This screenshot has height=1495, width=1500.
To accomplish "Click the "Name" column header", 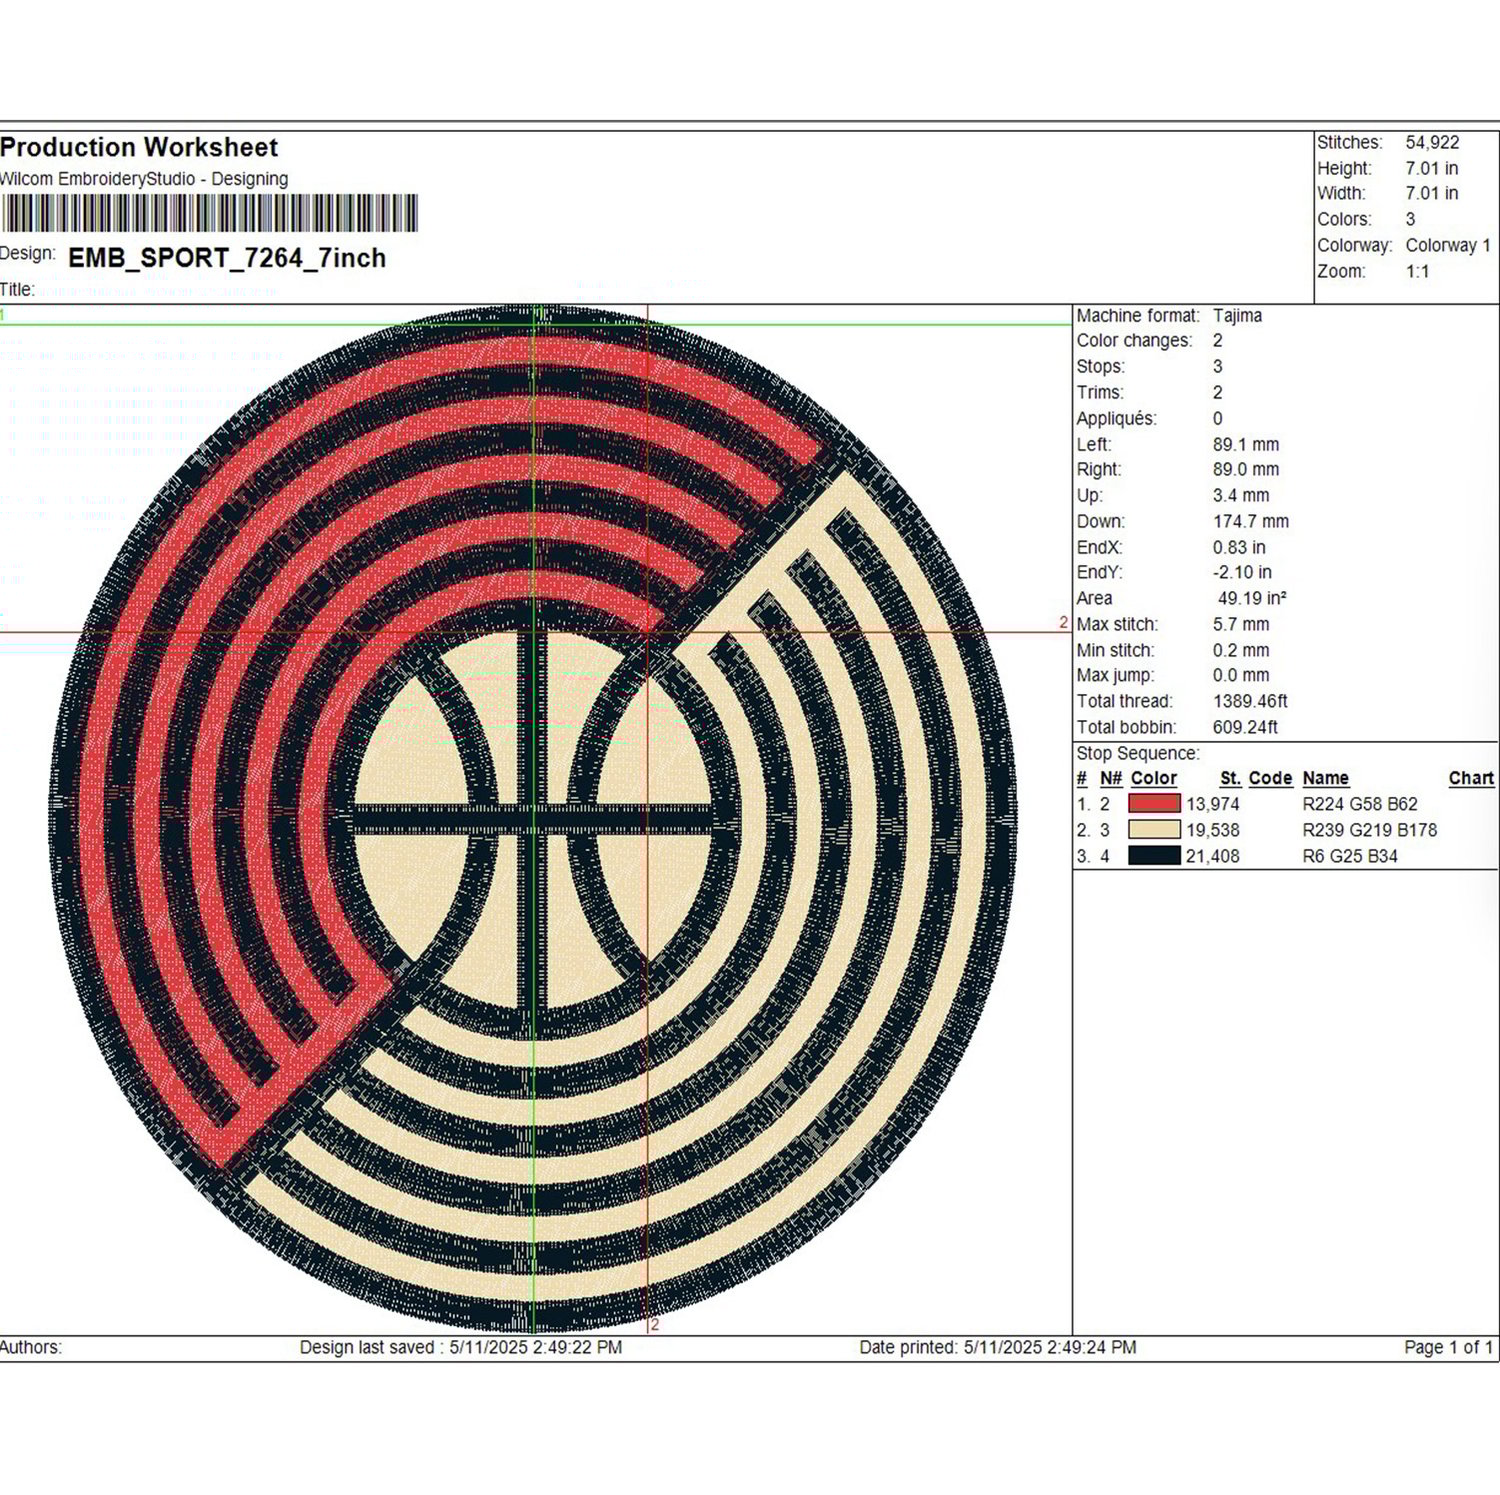I will coord(1326,778).
